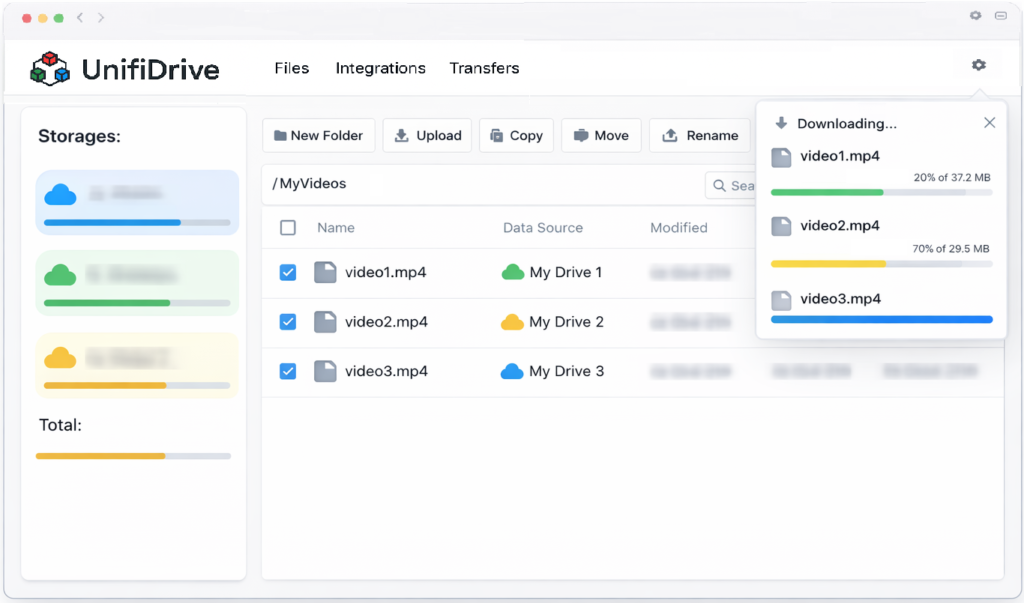Open the settings gear in the app header
This screenshot has width=1024, height=603.
click(978, 64)
